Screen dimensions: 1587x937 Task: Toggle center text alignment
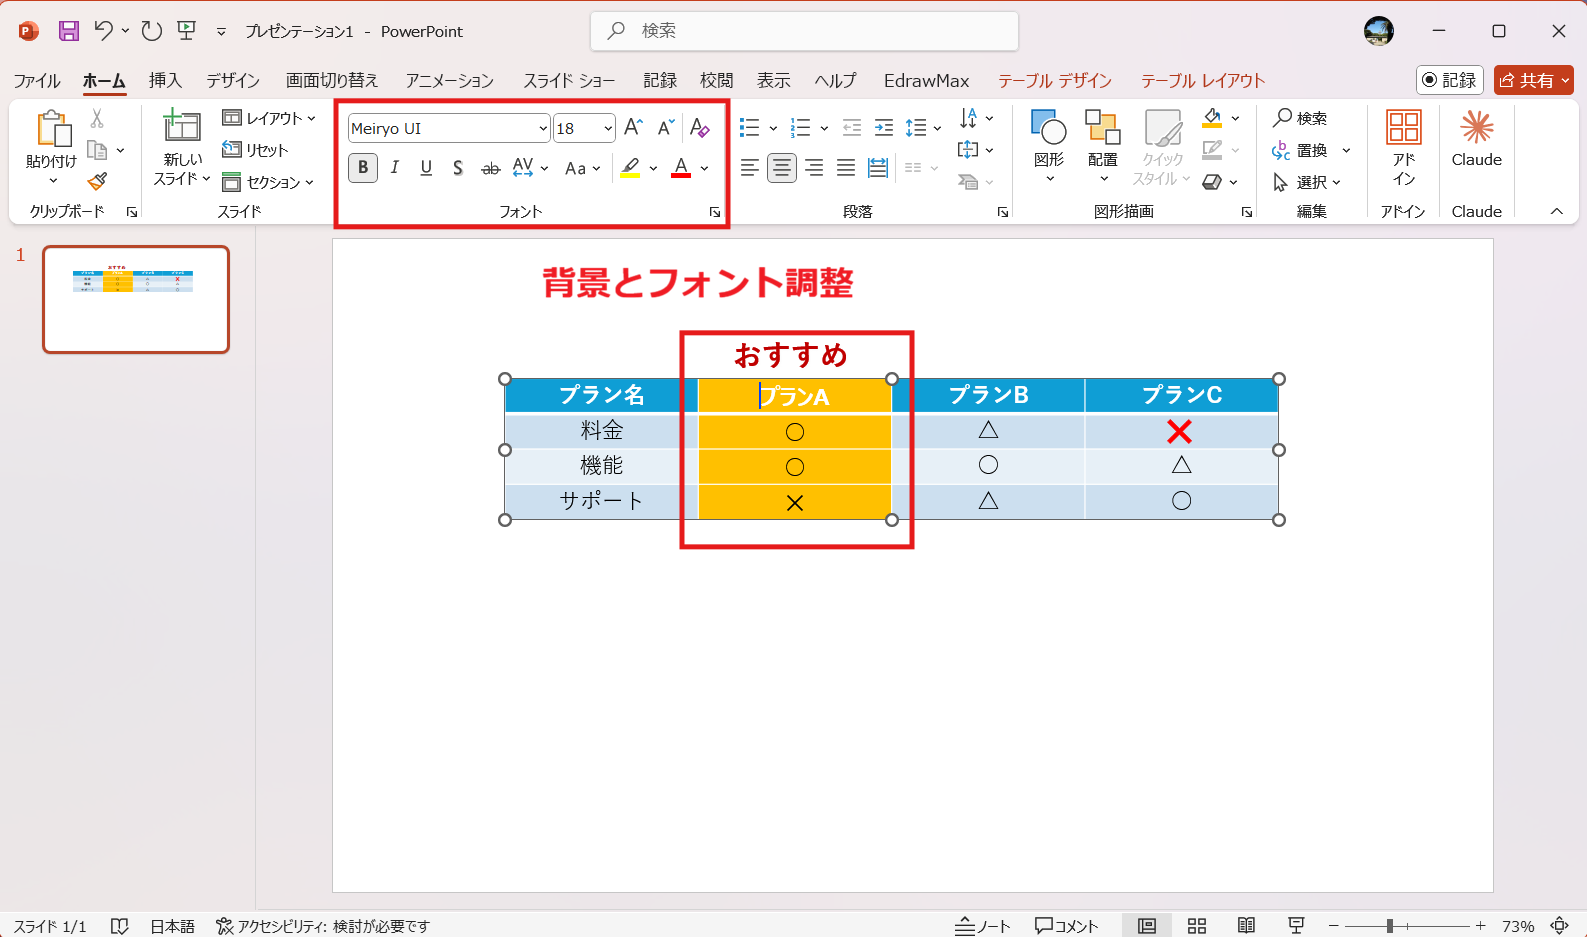coord(782,168)
